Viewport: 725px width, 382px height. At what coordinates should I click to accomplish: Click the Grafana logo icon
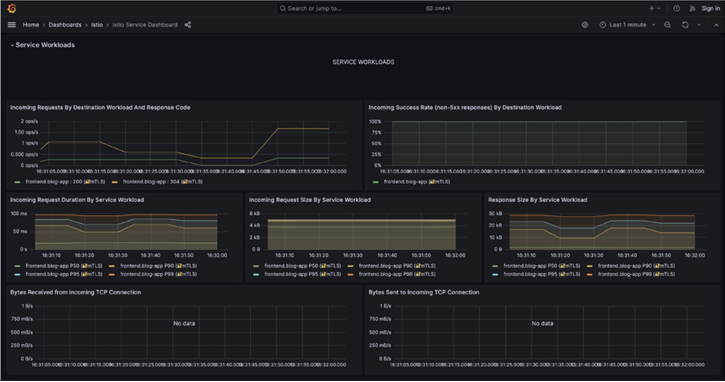coord(12,8)
